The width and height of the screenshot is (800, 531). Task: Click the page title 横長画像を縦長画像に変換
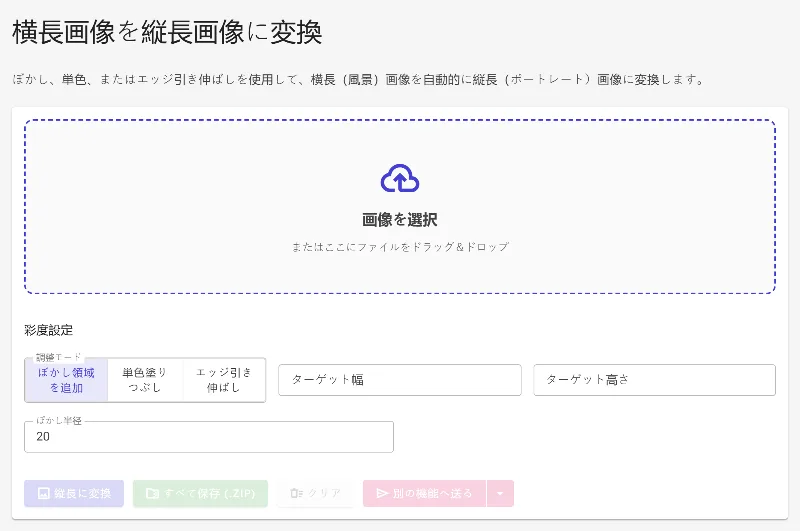point(167,32)
